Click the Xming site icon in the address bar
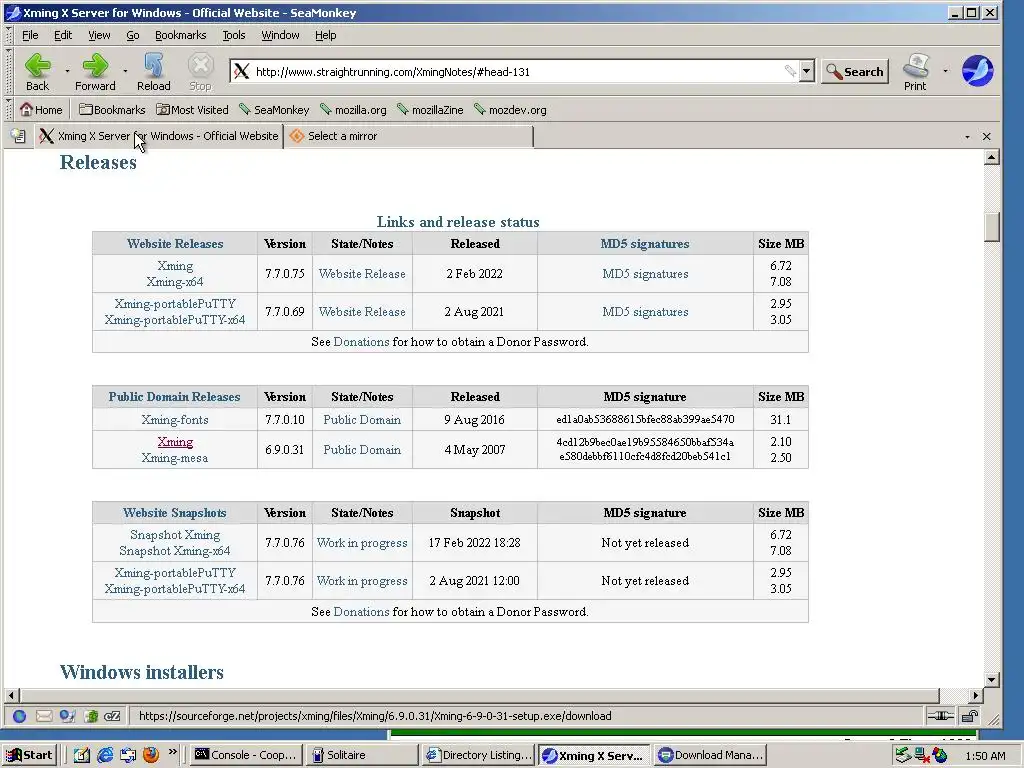The image size is (1024, 768). click(x=242, y=71)
